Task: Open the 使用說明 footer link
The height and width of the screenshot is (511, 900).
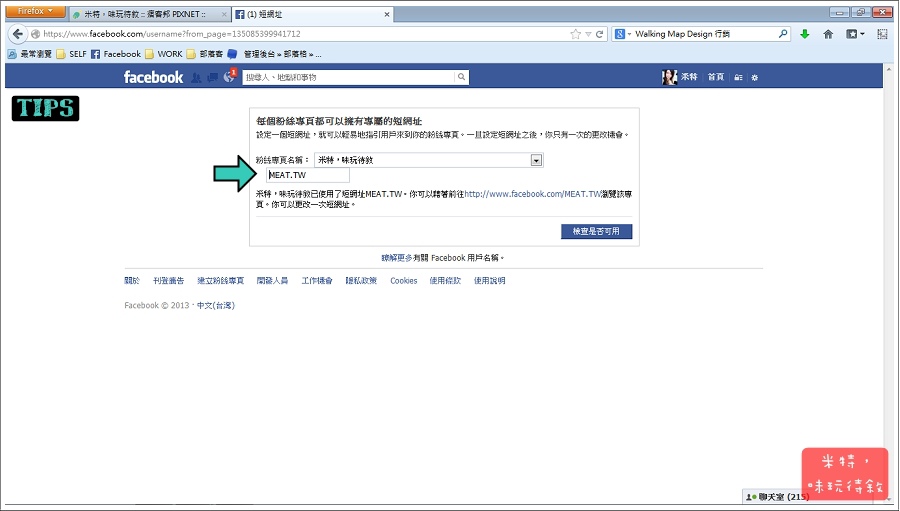Action: tap(489, 281)
